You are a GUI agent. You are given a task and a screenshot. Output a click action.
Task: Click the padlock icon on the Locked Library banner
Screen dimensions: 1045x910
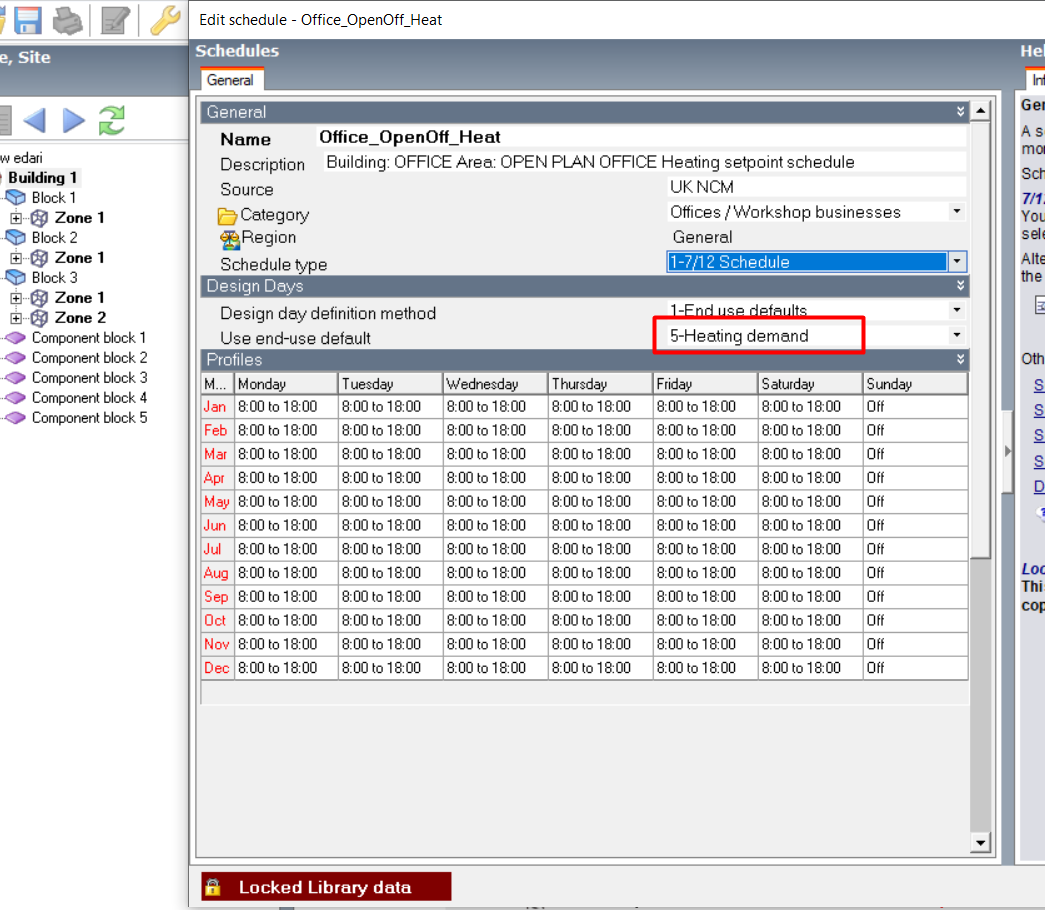pos(213,887)
